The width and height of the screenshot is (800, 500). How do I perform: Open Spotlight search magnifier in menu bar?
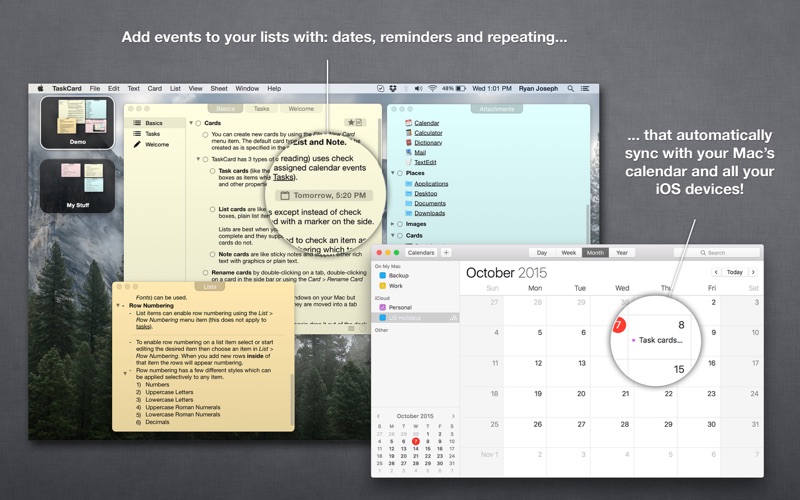(570, 88)
